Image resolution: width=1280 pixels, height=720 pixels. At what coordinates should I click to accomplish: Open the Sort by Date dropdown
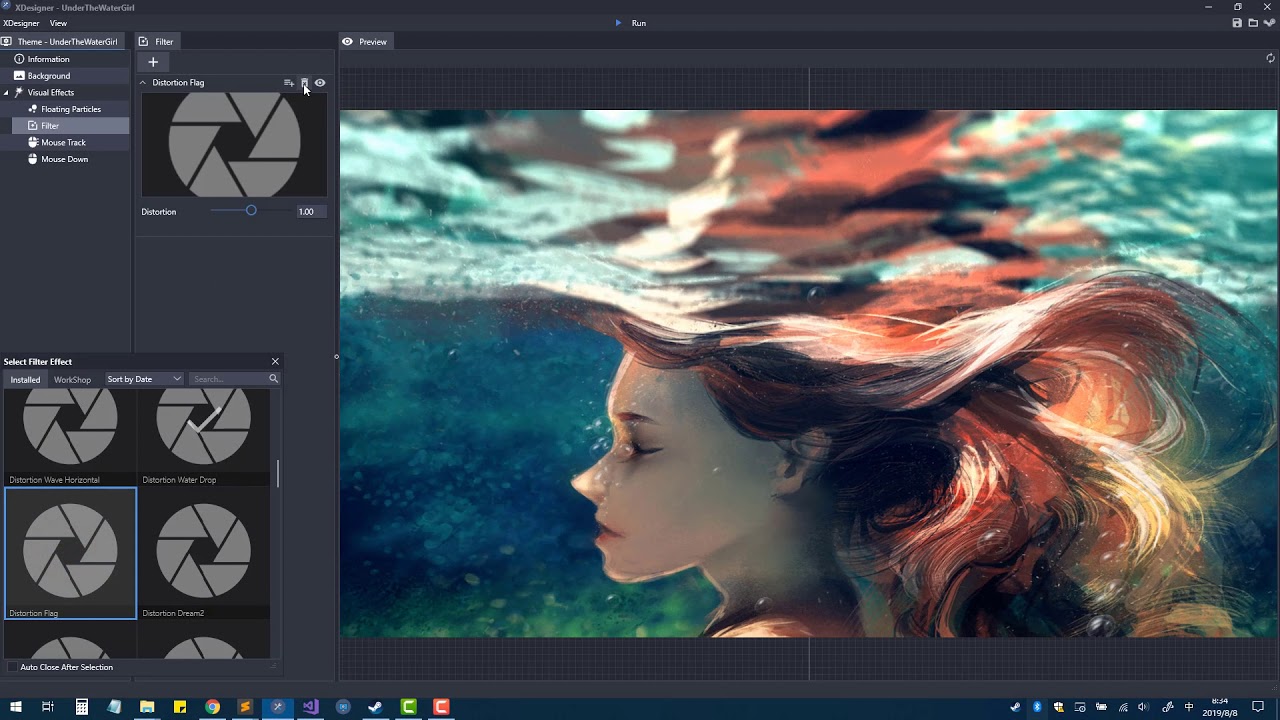click(144, 380)
